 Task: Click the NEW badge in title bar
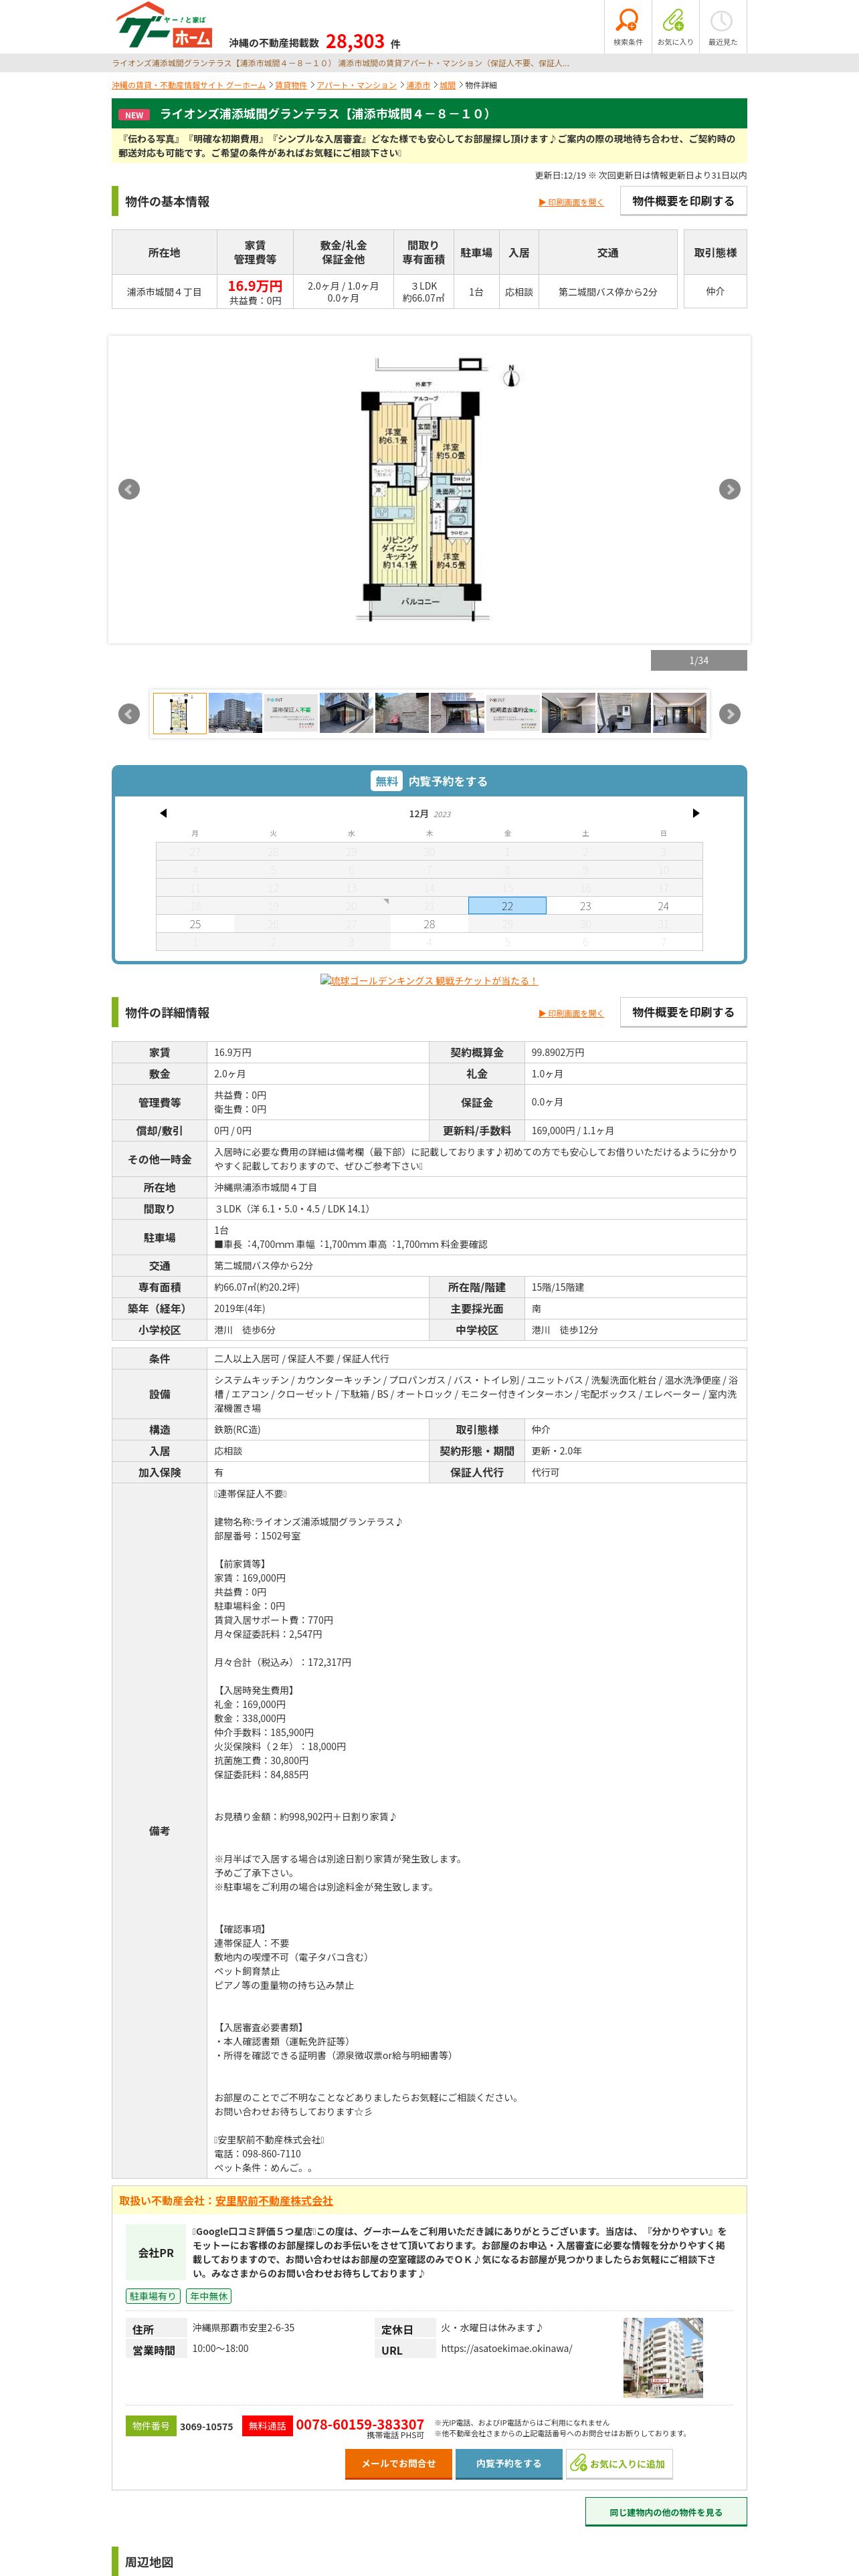(134, 115)
